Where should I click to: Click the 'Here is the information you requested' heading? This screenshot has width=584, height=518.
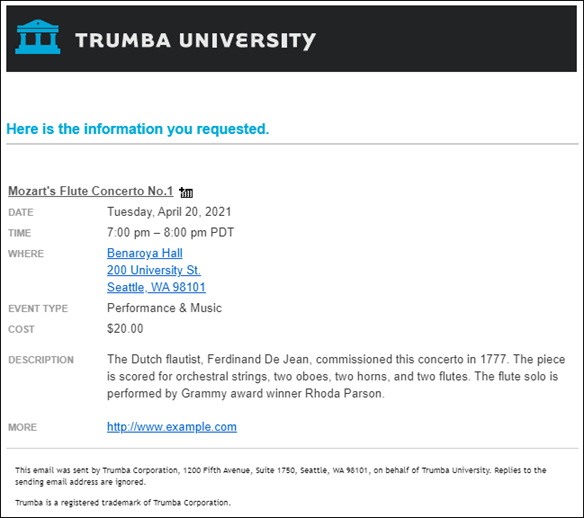[x=137, y=129]
